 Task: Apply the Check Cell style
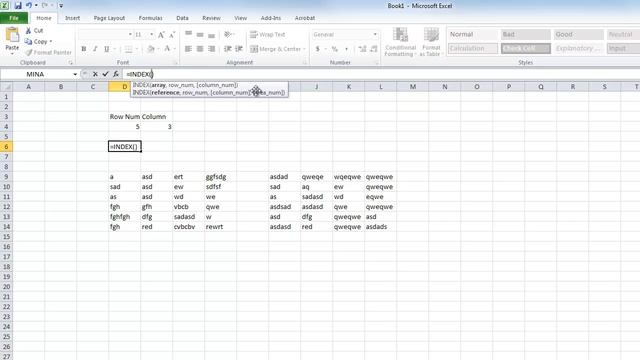click(526, 48)
